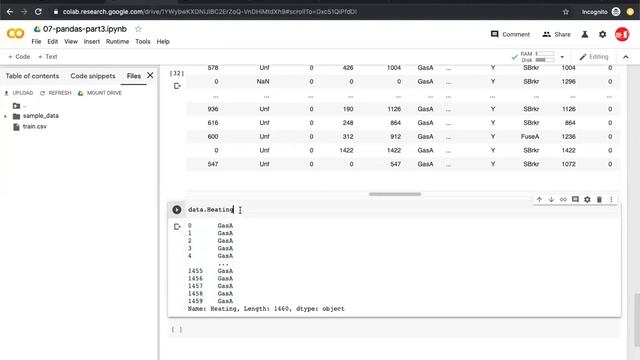Run the data.Heating cell
Screen dimensions: 640x360
pos(177,210)
